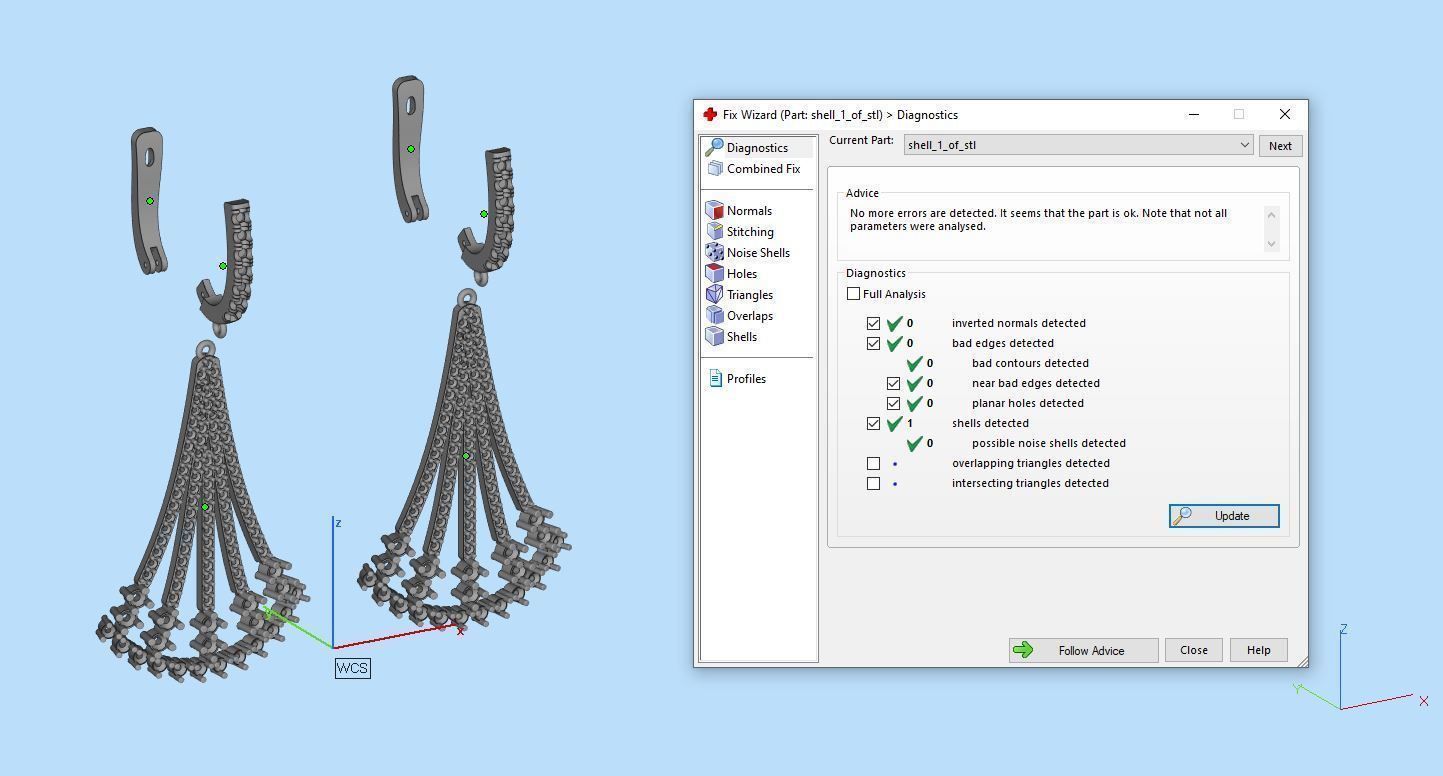This screenshot has height=776, width=1443.
Task: Click the Advice box scroll down arrow
Action: tap(1271, 243)
